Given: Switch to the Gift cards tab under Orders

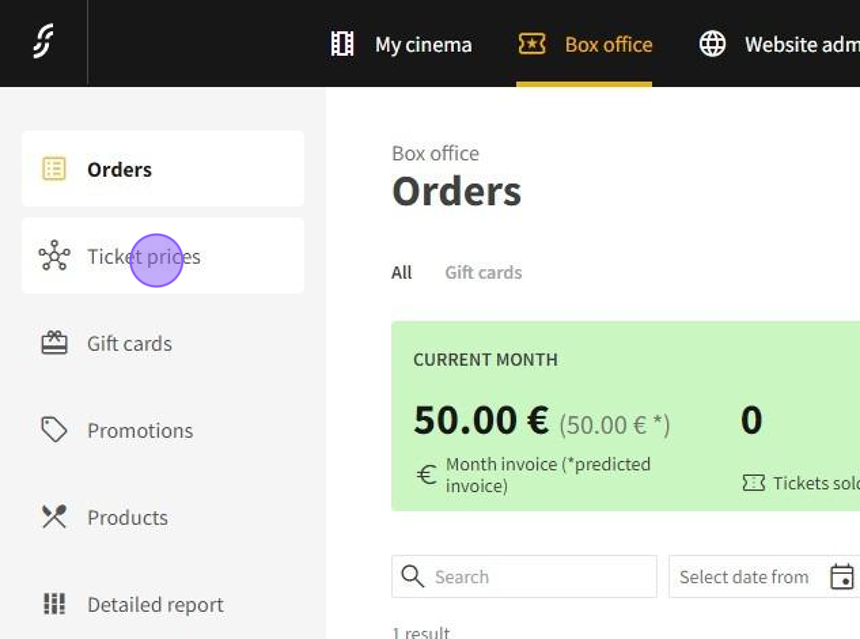Looking at the screenshot, I should click(x=483, y=272).
